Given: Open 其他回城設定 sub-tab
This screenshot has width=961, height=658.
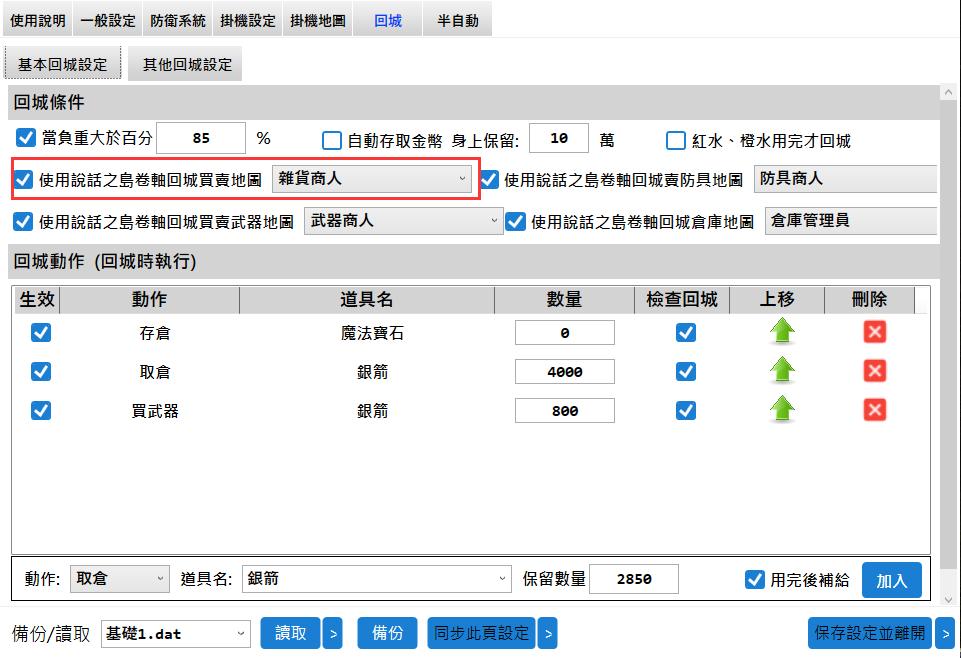Looking at the screenshot, I should pos(187,64).
